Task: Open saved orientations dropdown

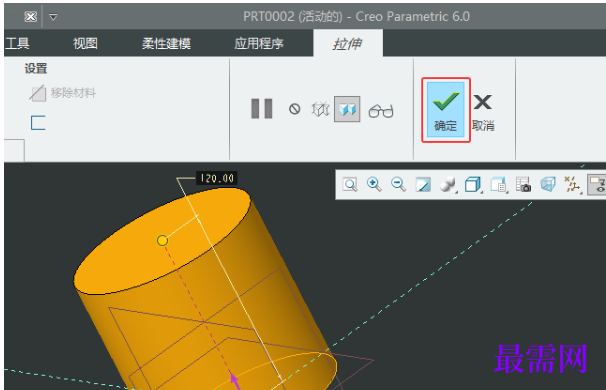Action: (498, 184)
